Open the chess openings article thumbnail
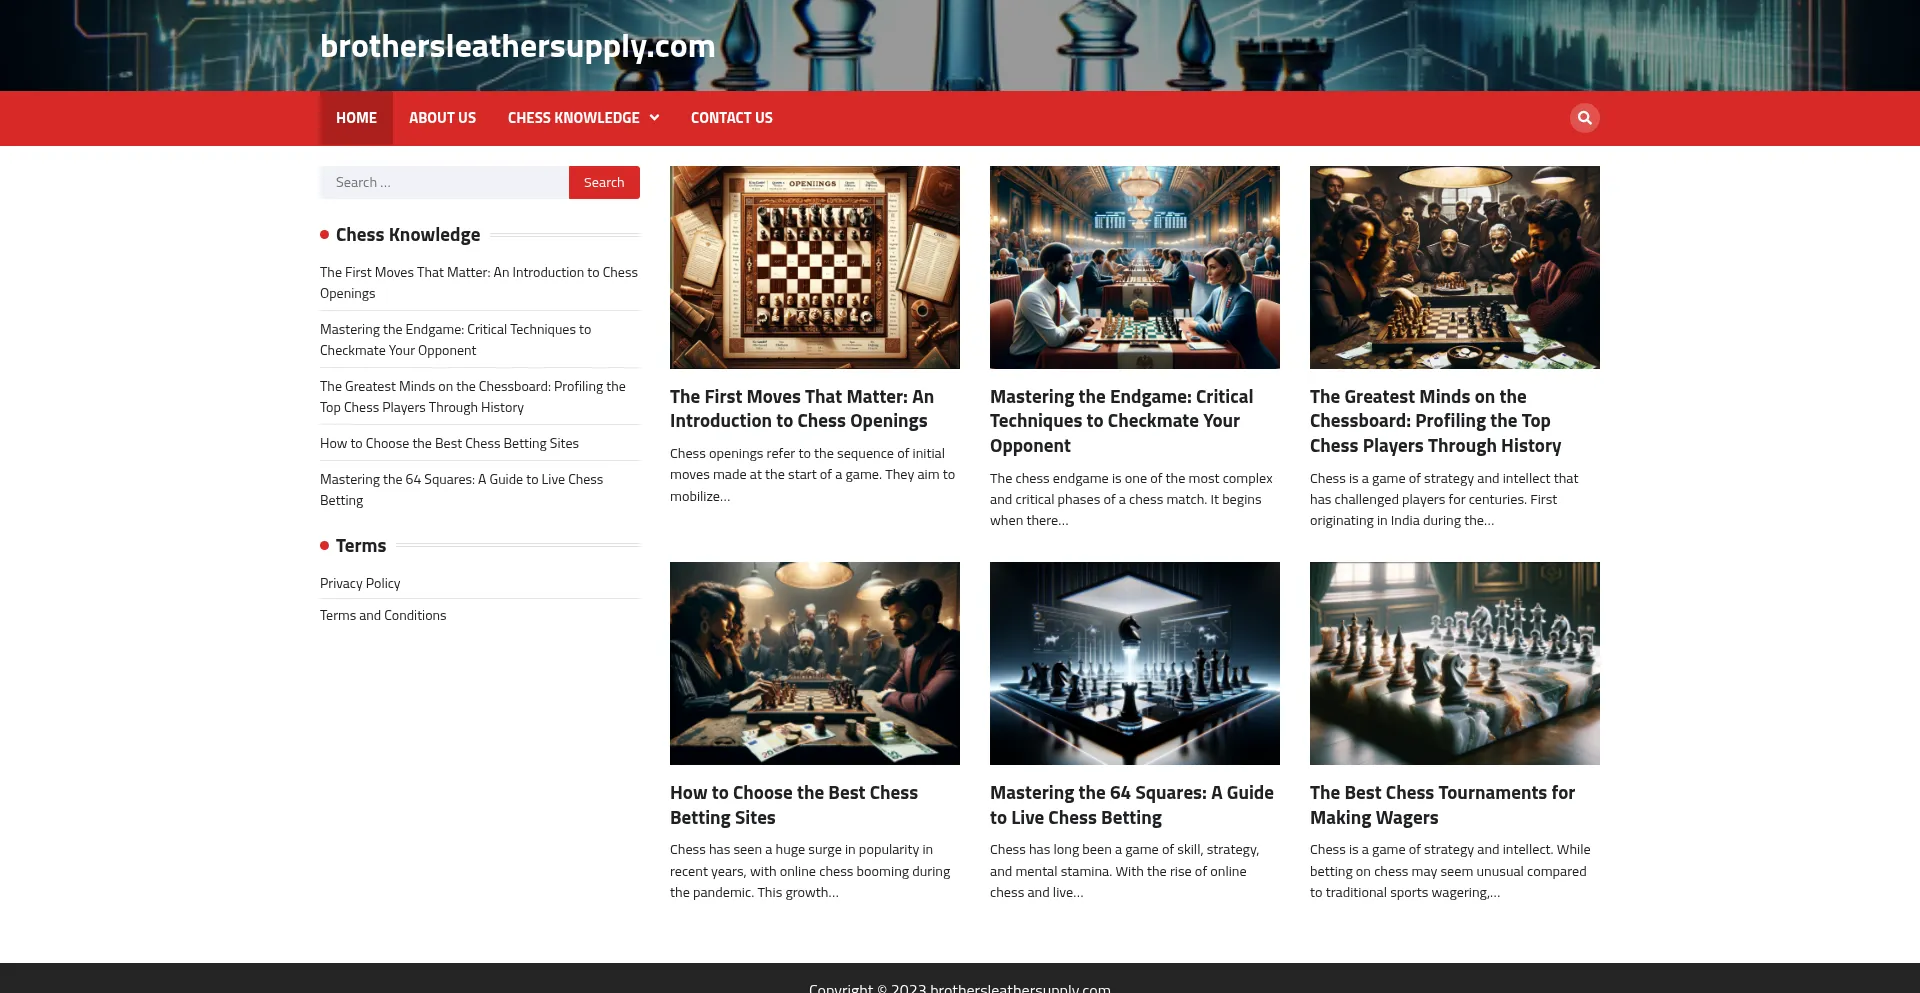1920x993 pixels. click(815, 267)
